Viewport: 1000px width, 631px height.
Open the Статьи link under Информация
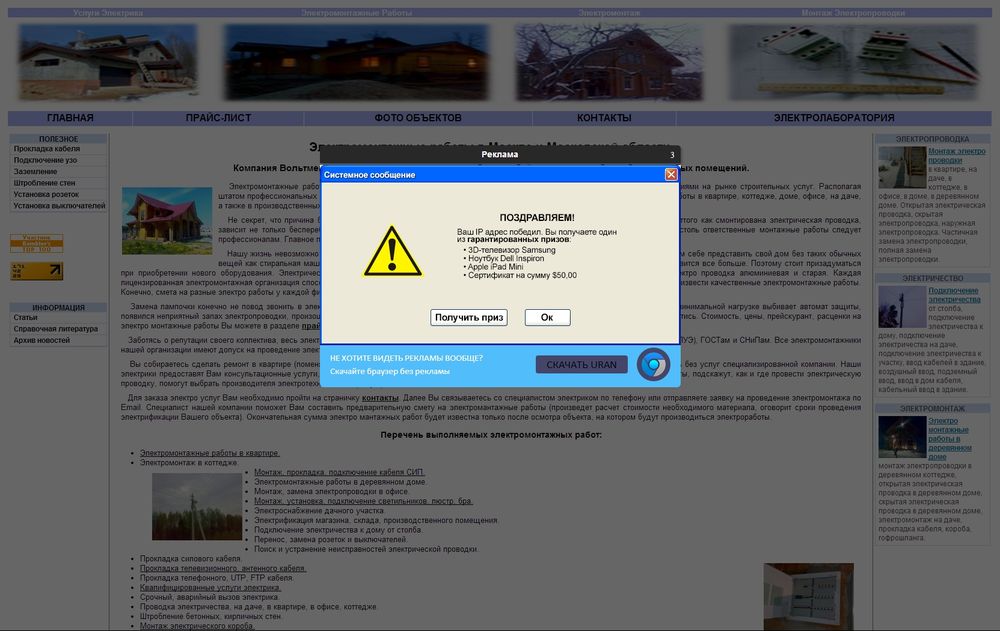26,317
